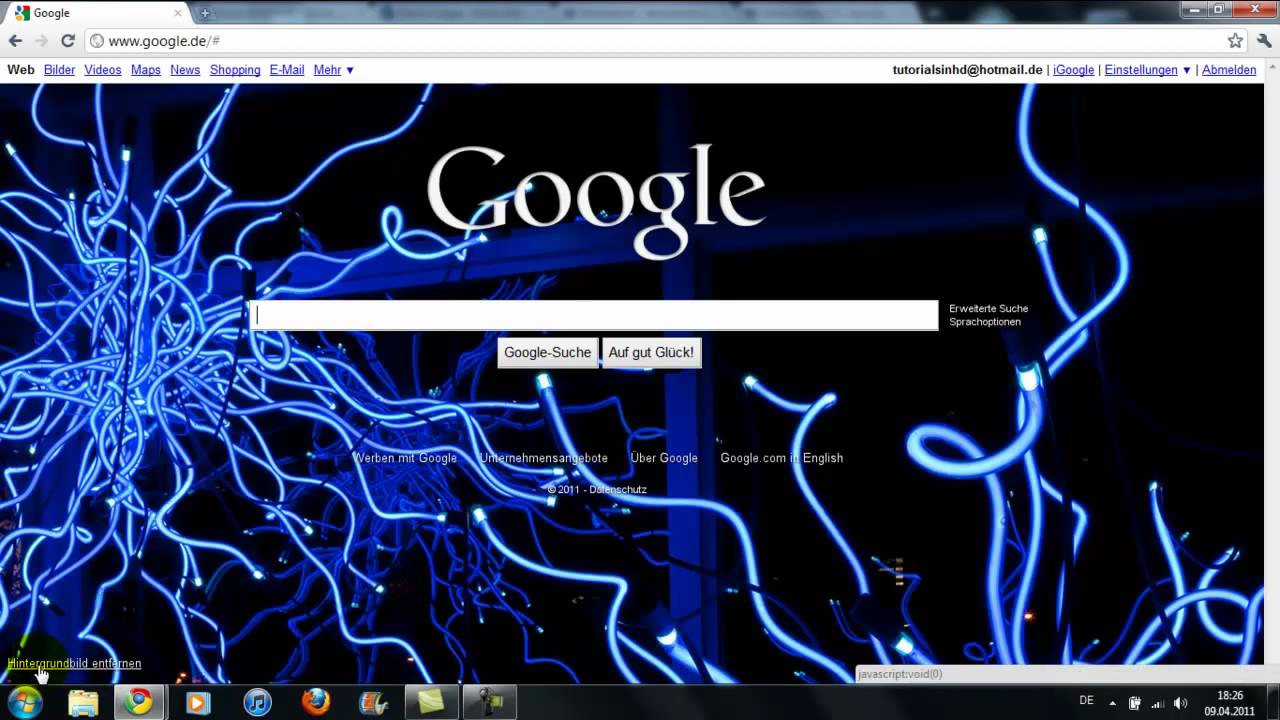Show hidden system tray icons
The width and height of the screenshot is (1280, 720).
1113,702
